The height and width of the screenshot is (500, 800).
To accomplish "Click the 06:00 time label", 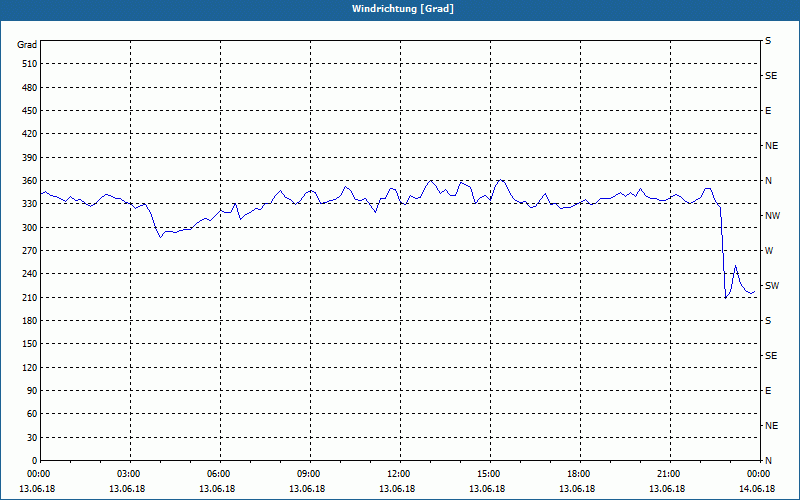I will (x=217, y=473).
